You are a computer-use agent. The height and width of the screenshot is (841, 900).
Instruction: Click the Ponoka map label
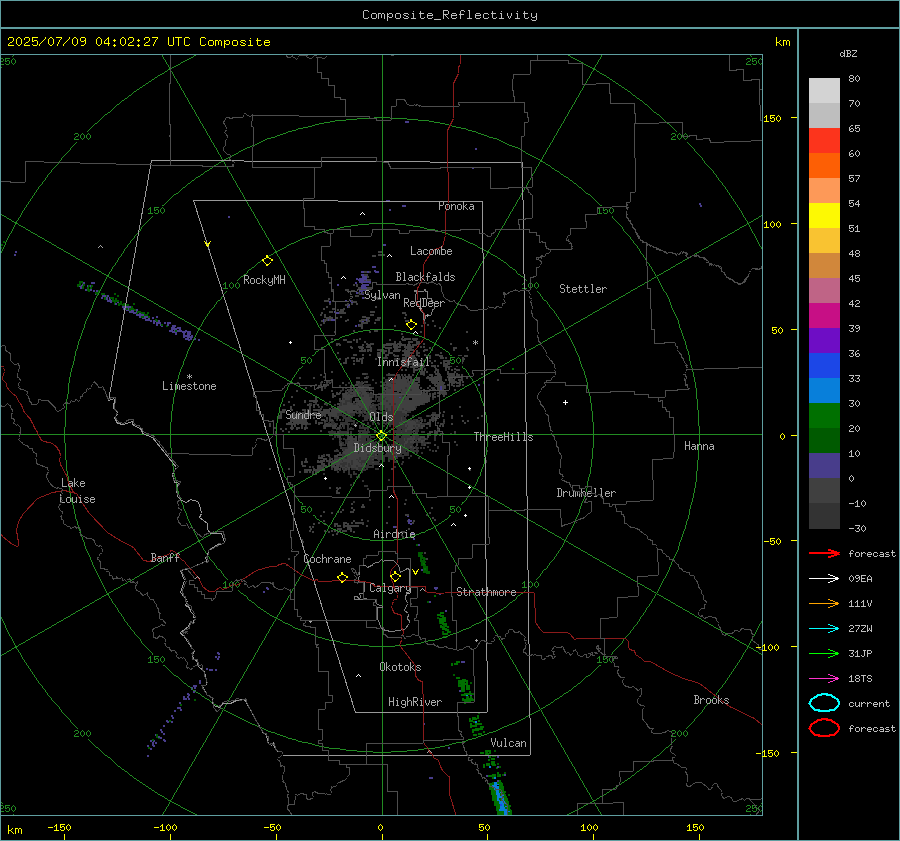(456, 206)
